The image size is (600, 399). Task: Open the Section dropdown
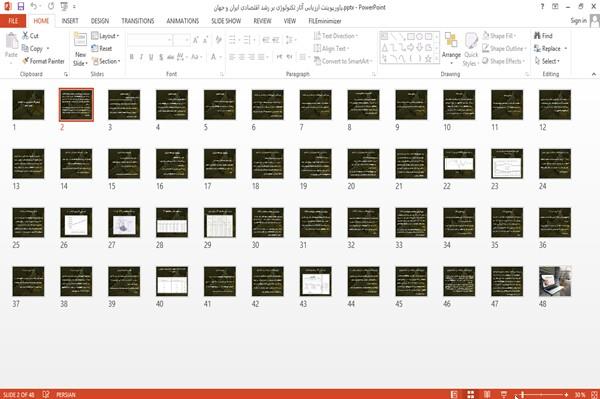click(106, 61)
